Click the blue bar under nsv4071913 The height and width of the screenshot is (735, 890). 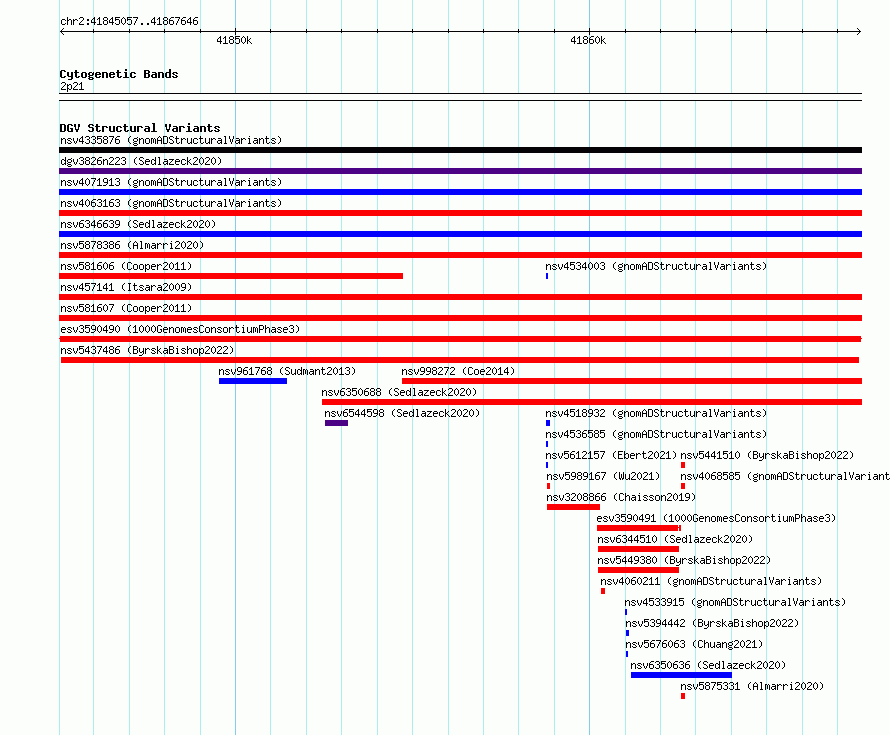[x=460, y=192]
